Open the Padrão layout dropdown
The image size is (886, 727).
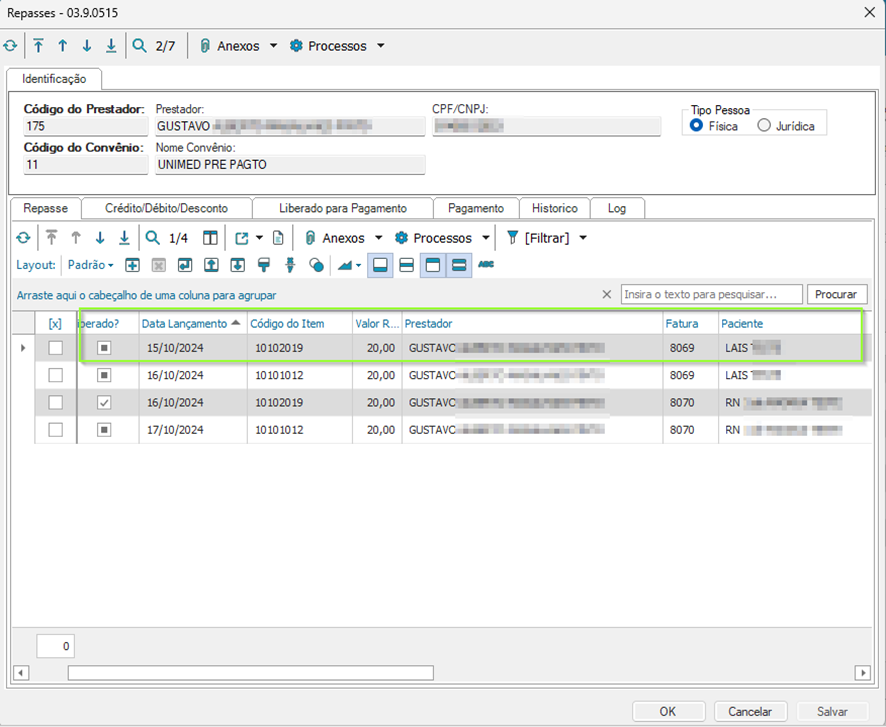90,265
